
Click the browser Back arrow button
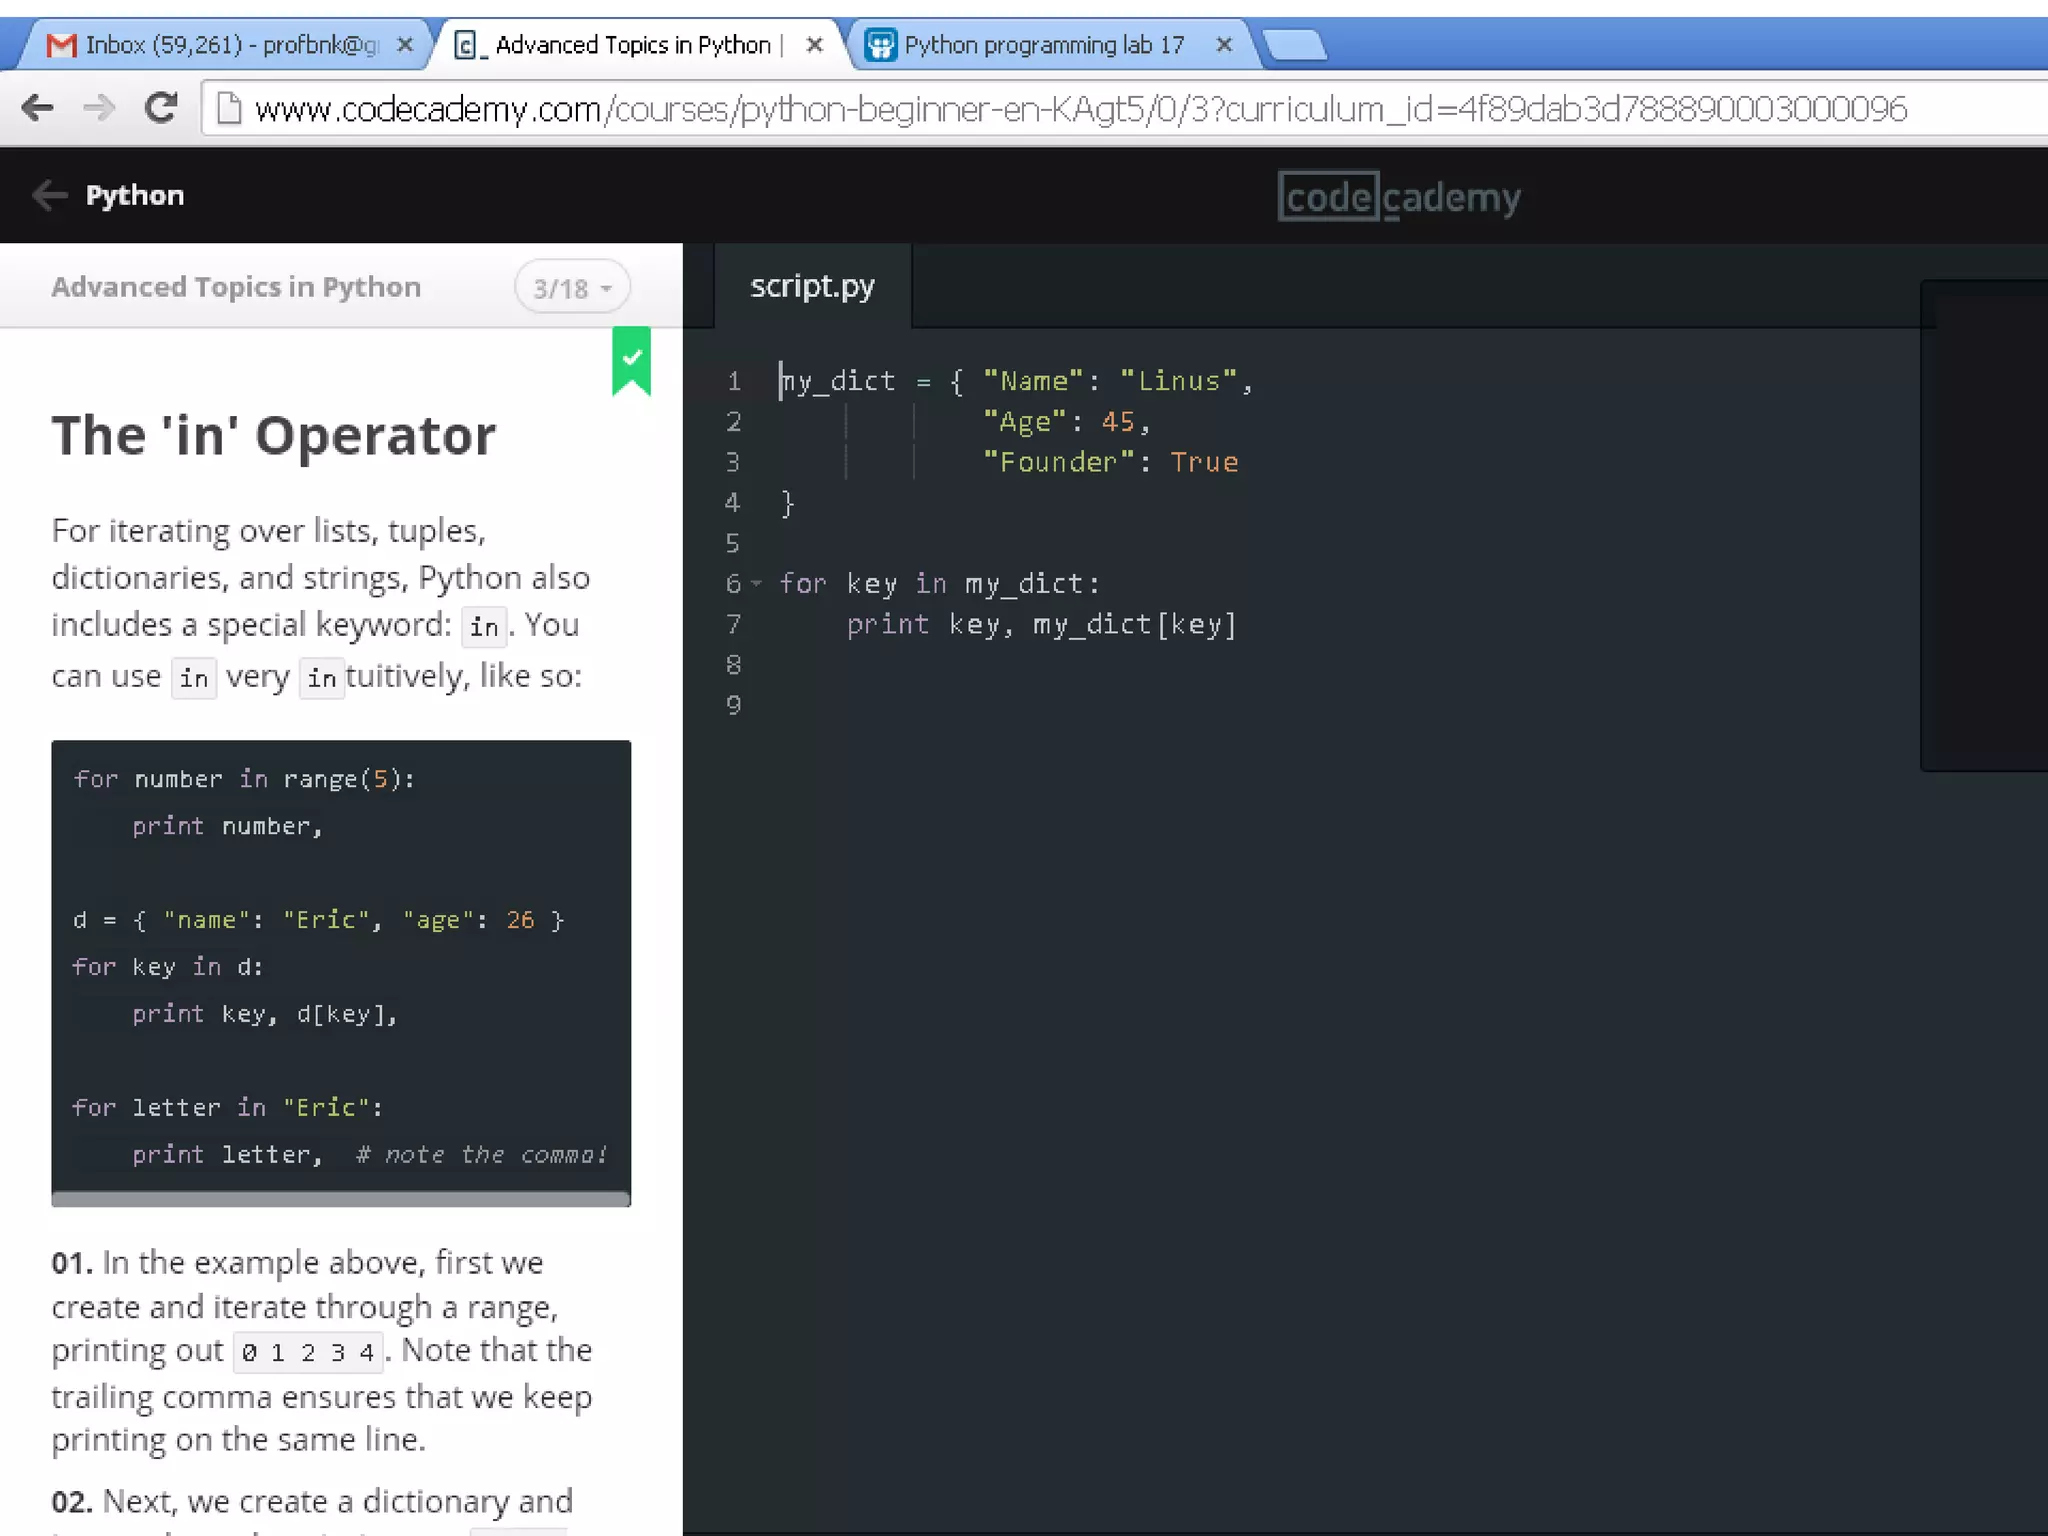tap(38, 107)
